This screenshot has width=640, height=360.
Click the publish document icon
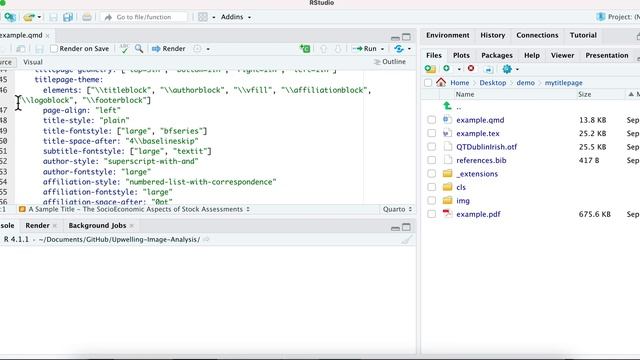(399, 49)
